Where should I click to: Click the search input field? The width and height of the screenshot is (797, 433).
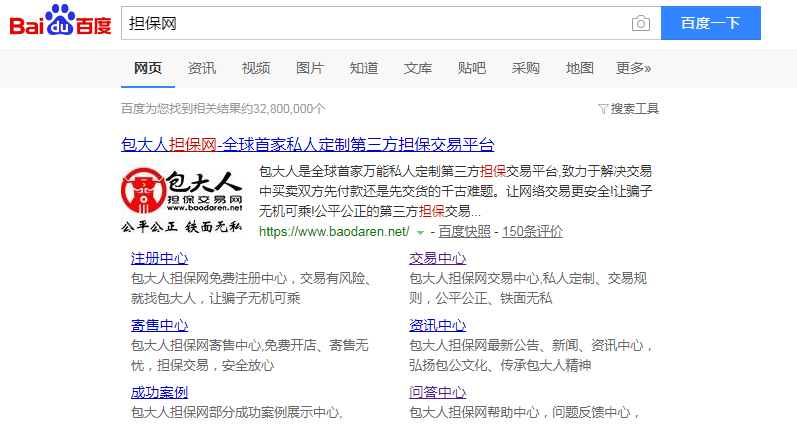(x=375, y=23)
